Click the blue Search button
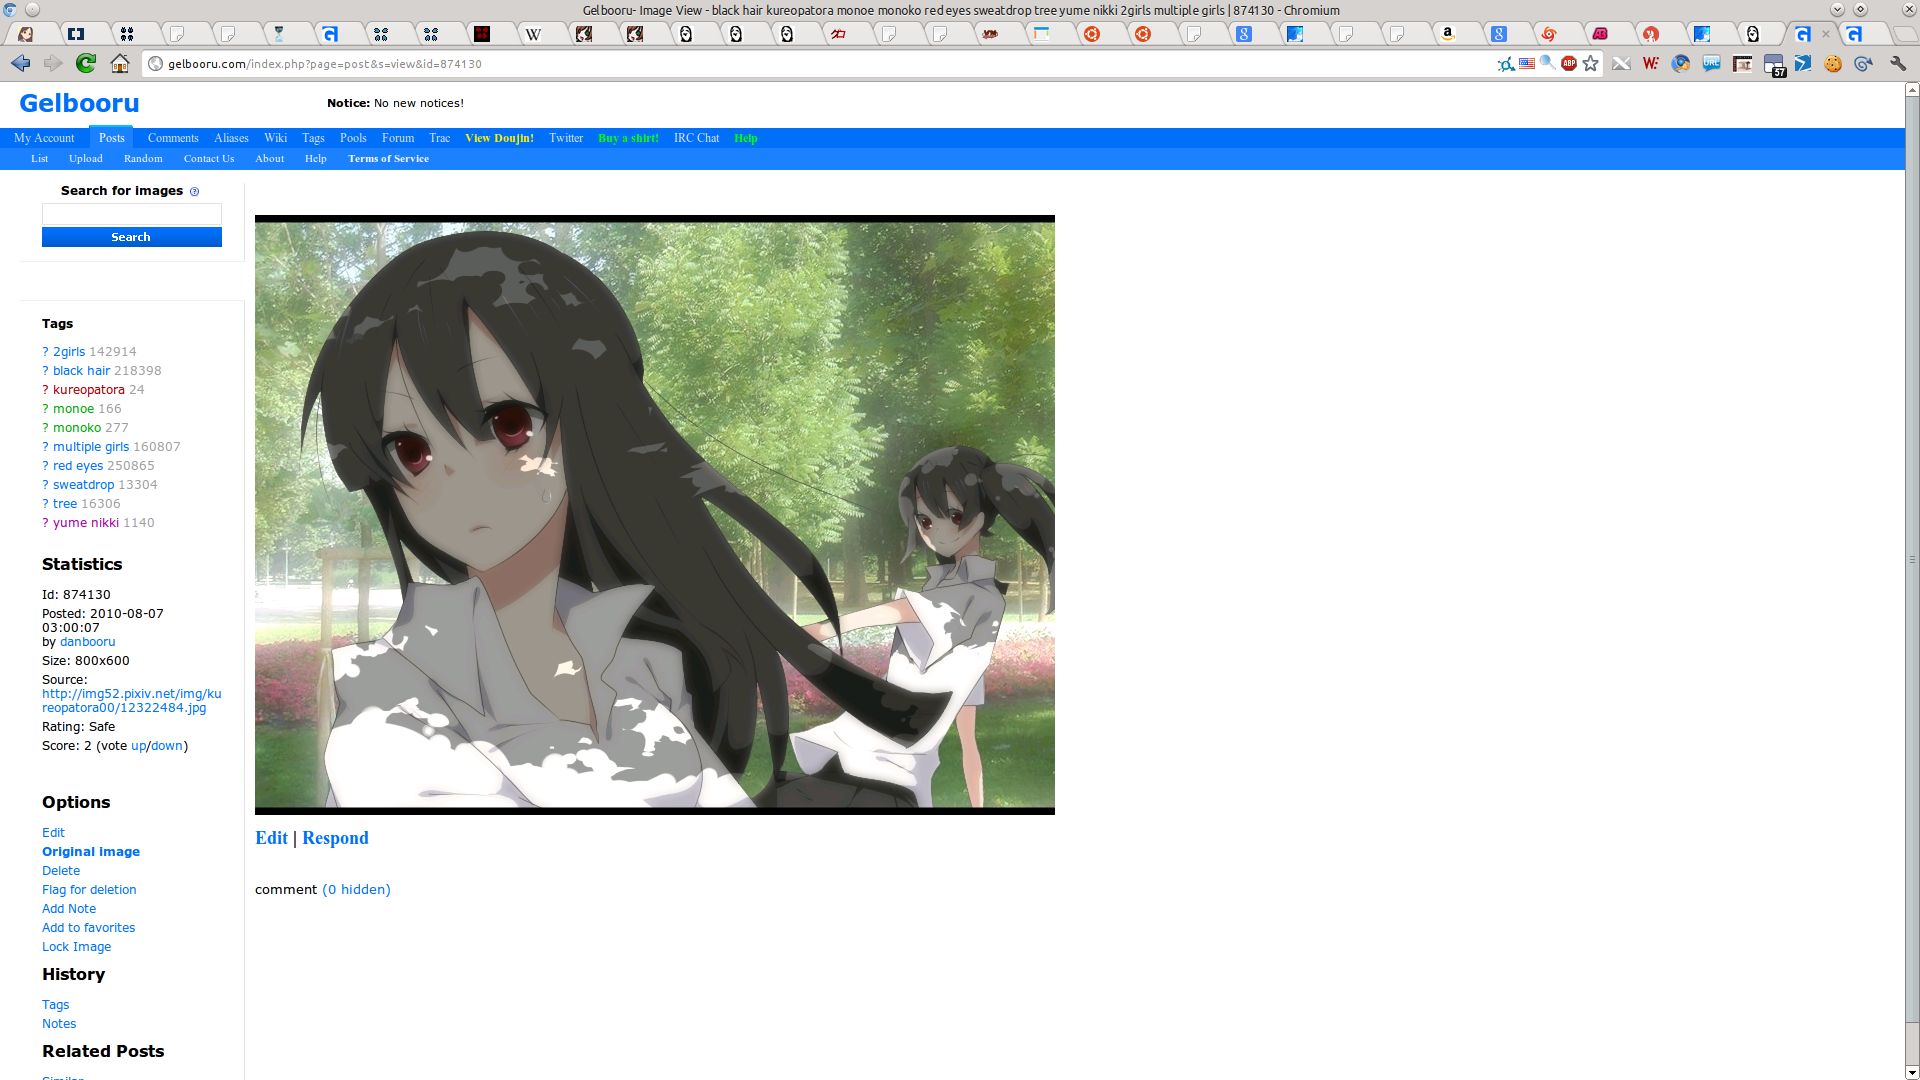The width and height of the screenshot is (1920, 1080). click(x=132, y=237)
